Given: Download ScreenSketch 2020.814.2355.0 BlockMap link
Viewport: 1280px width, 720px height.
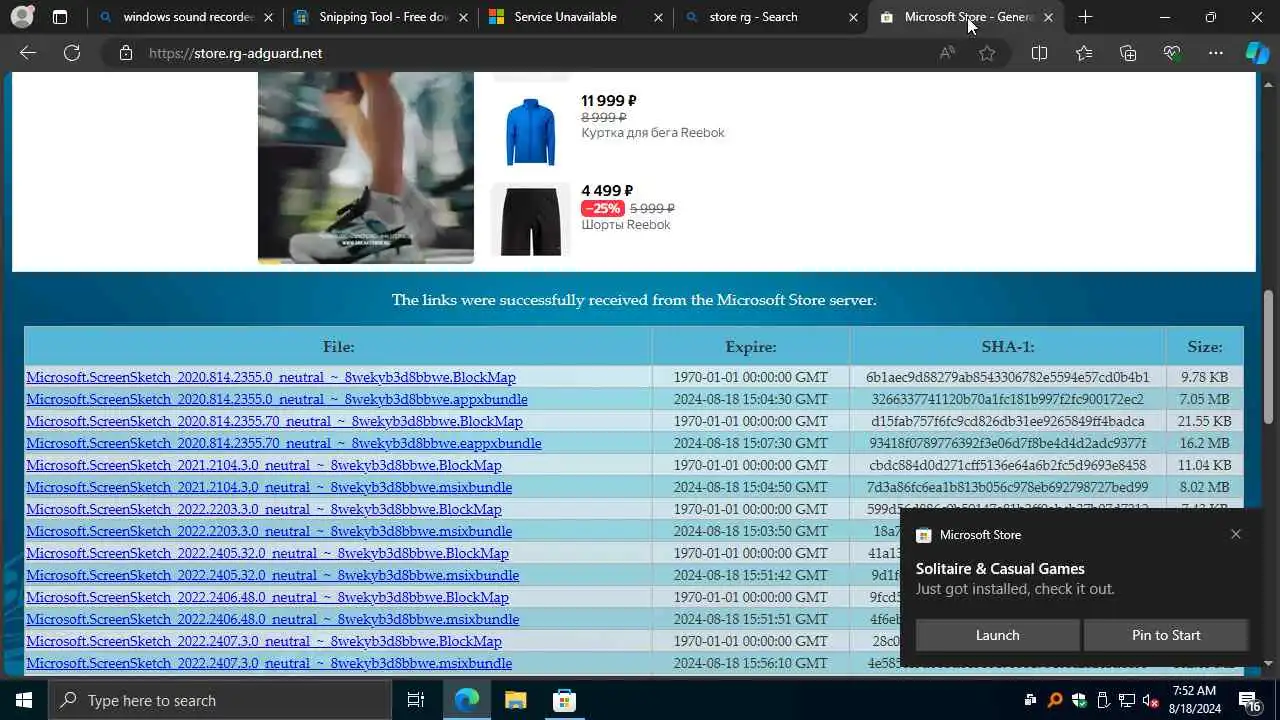Looking at the screenshot, I should pyautogui.click(x=271, y=377).
